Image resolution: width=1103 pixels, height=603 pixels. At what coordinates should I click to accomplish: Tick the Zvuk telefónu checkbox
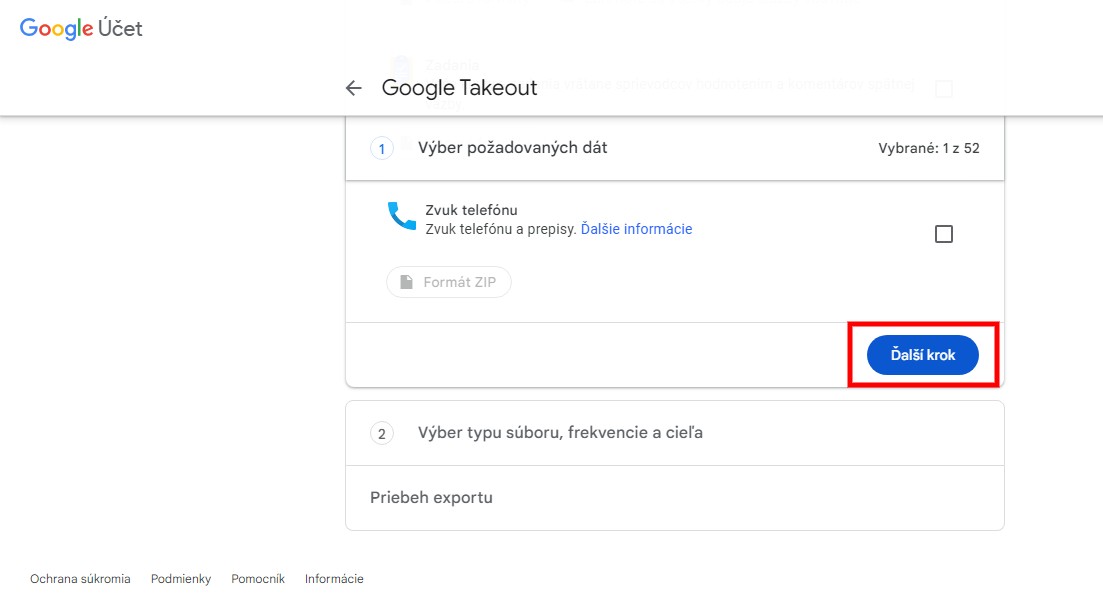coord(944,234)
